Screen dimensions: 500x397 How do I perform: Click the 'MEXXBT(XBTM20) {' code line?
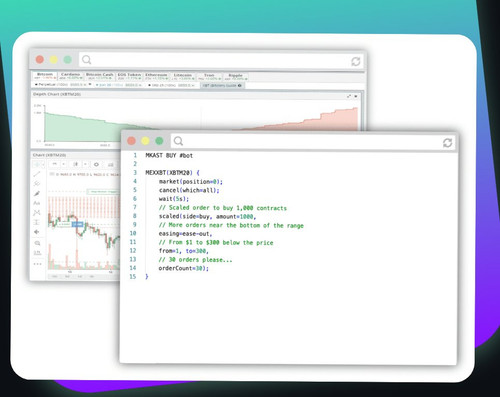[172, 173]
